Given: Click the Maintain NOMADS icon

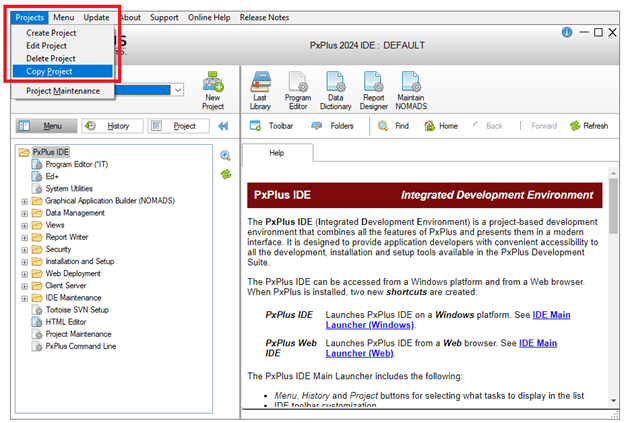Looking at the screenshot, I should 411,90.
